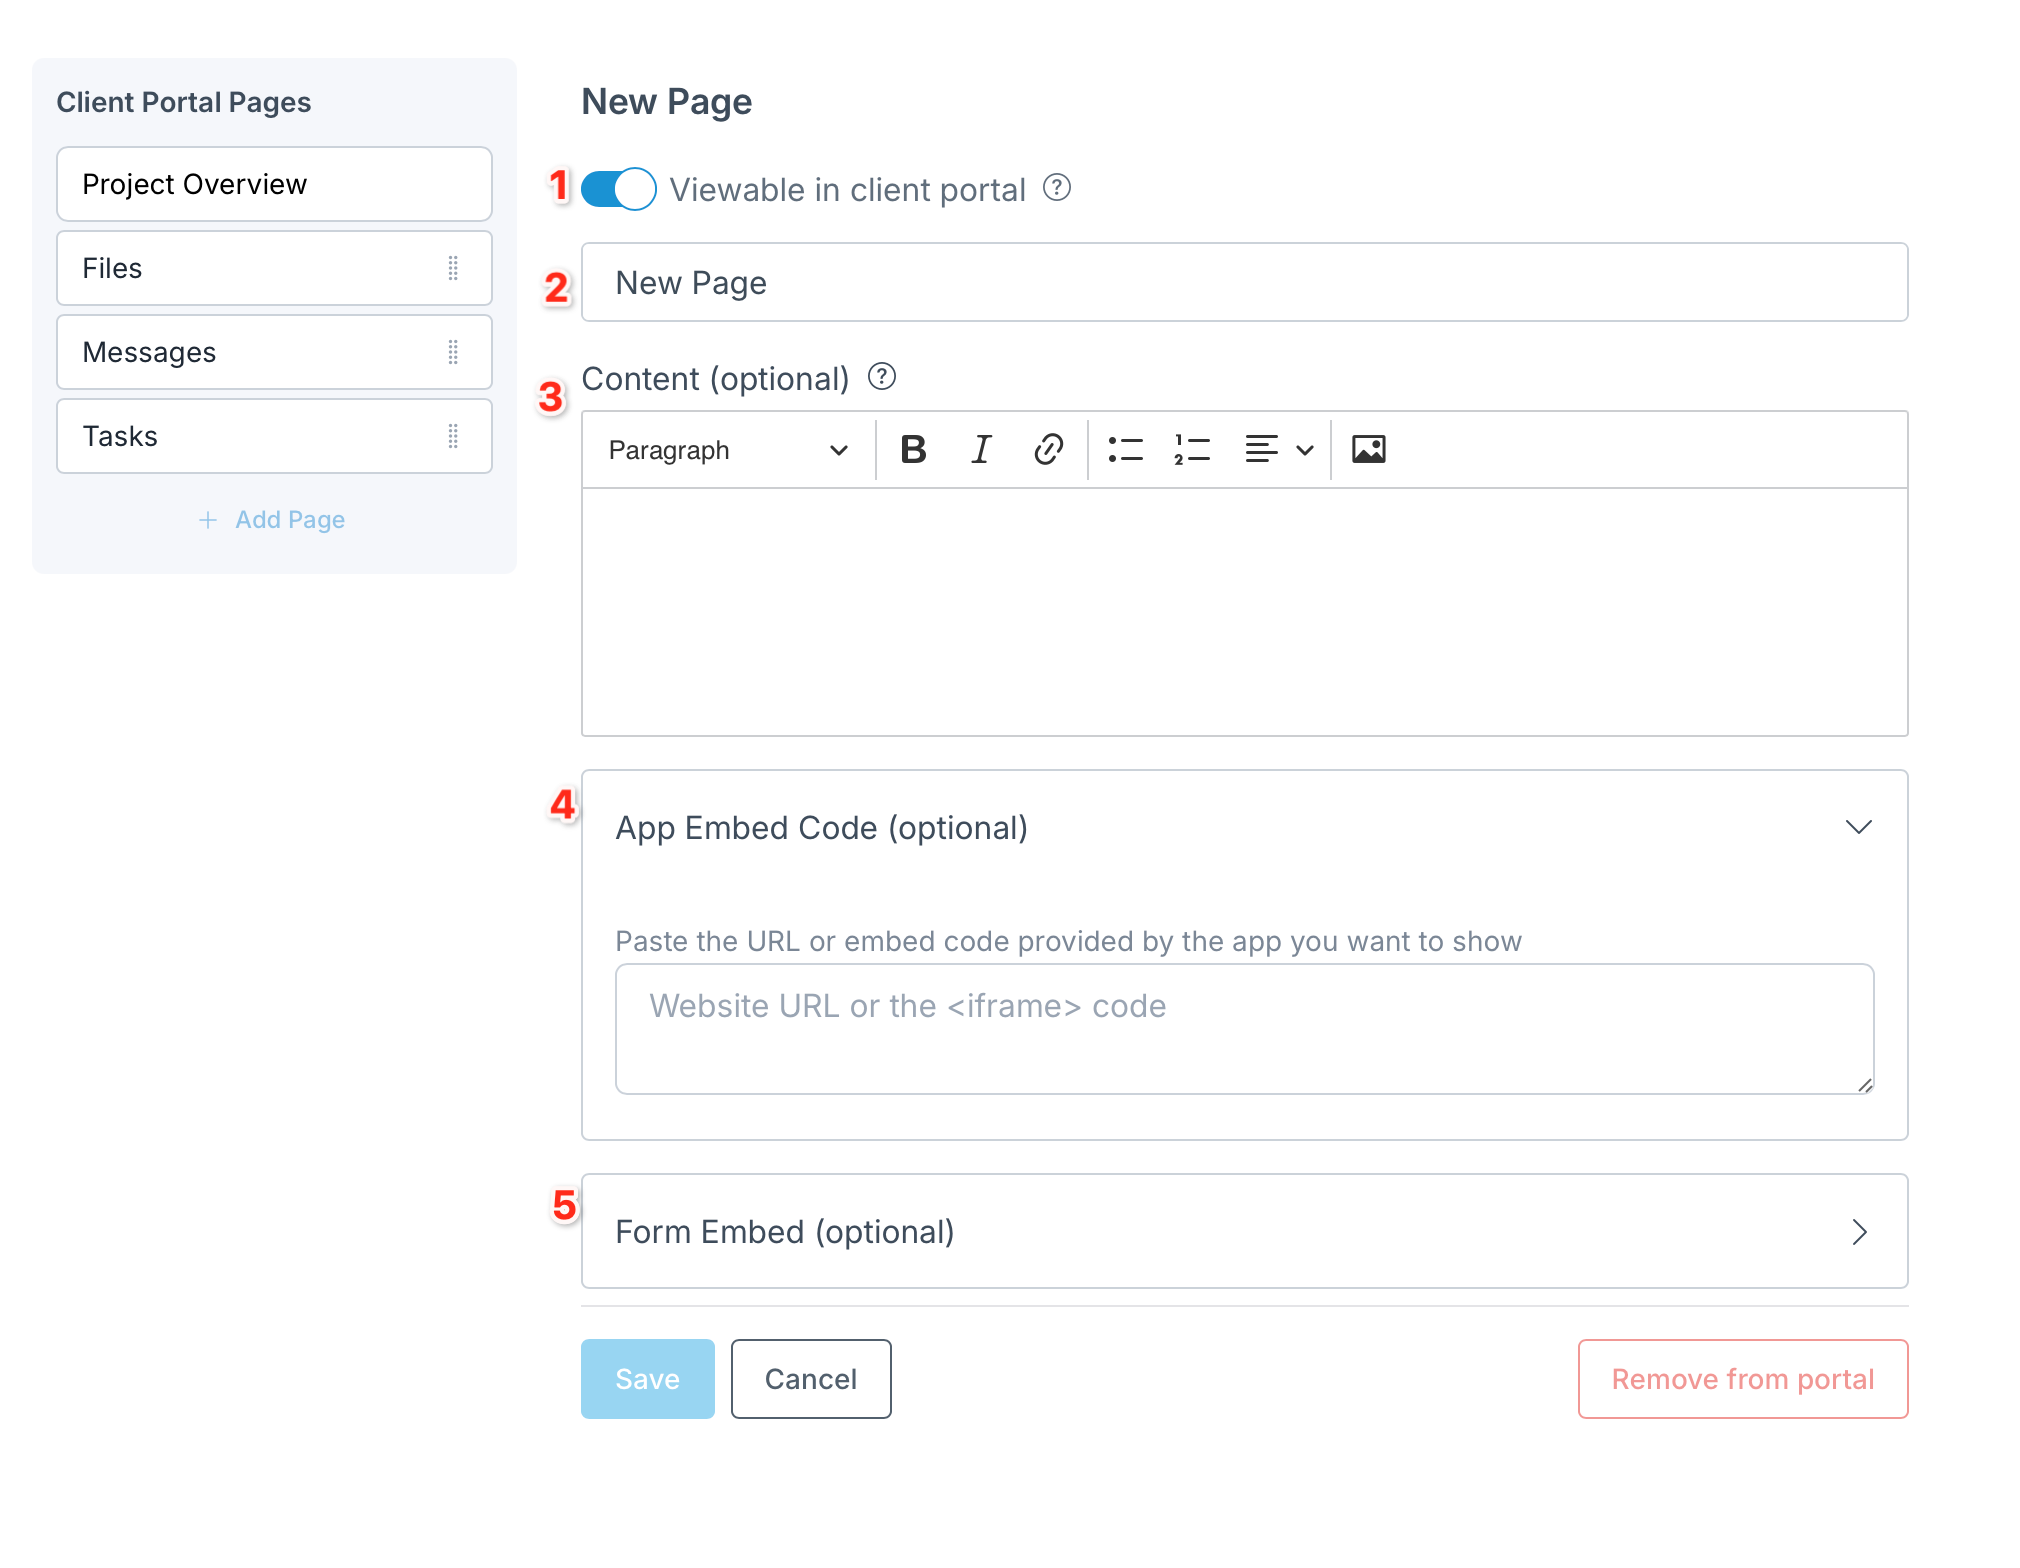Screen dimensions: 2020x1568
Task: Click the Add Page link
Action: point(272,520)
